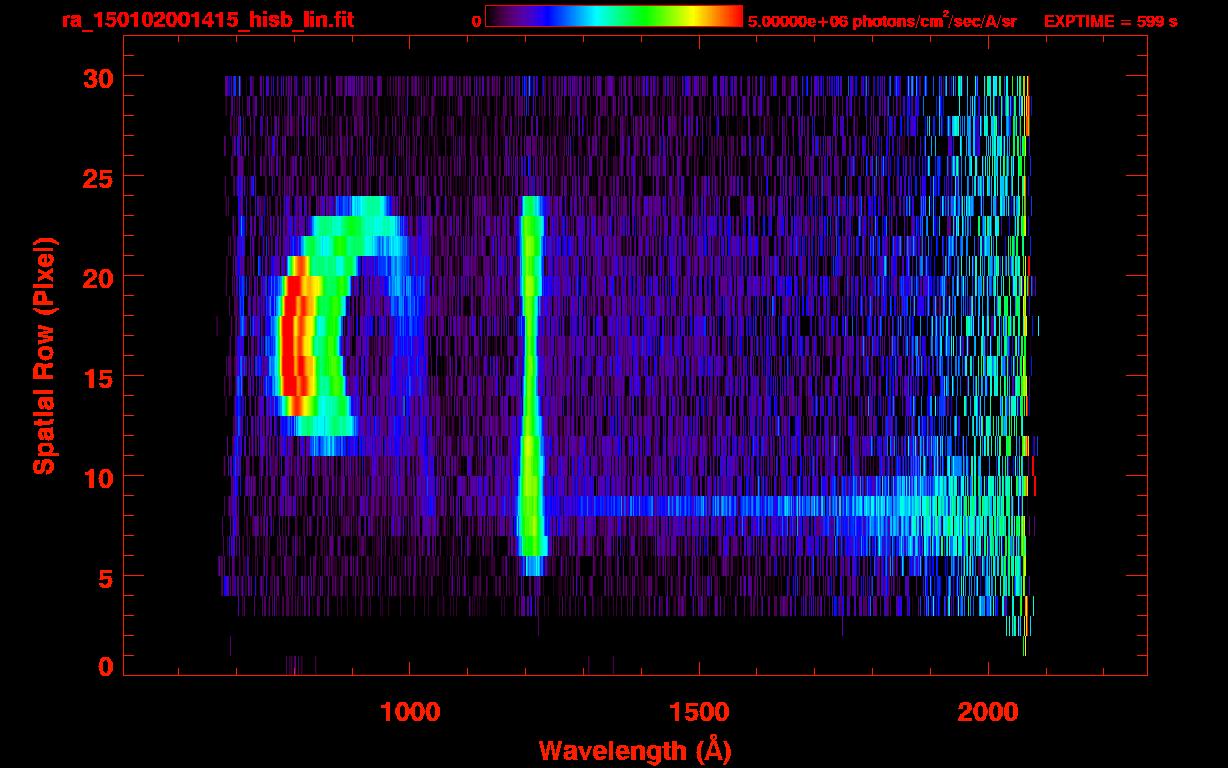Click the 2000 wavelength tick label
The height and width of the screenshot is (768, 1228).
coord(988,712)
